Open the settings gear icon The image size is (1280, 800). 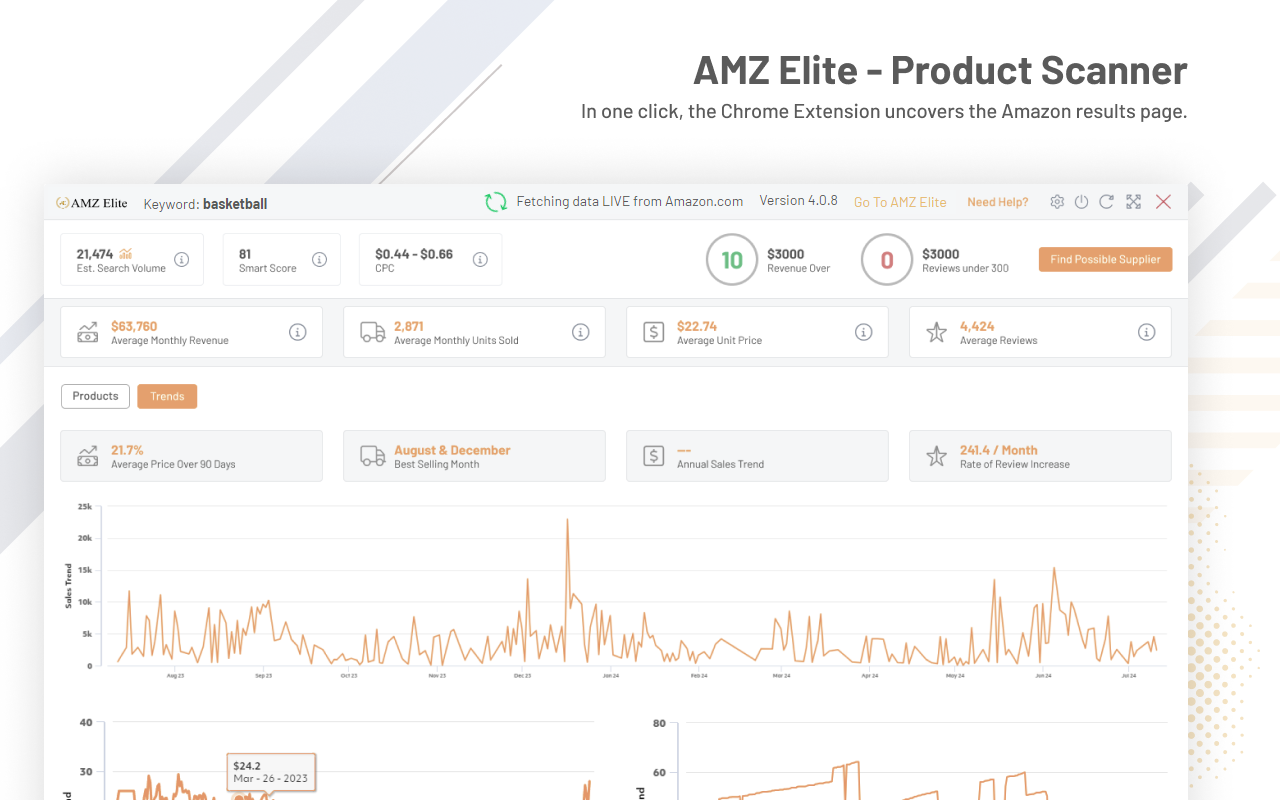click(x=1057, y=202)
